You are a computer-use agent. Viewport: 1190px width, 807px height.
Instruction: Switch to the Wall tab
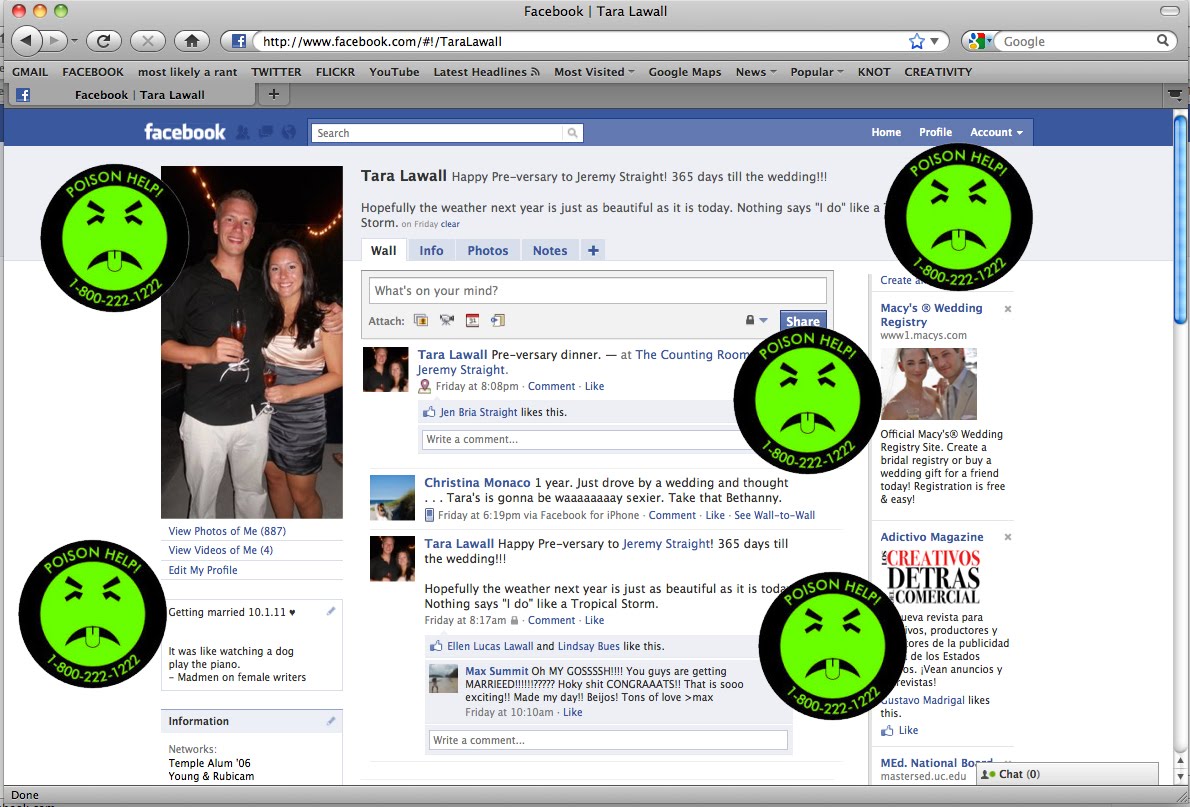point(383,251)
